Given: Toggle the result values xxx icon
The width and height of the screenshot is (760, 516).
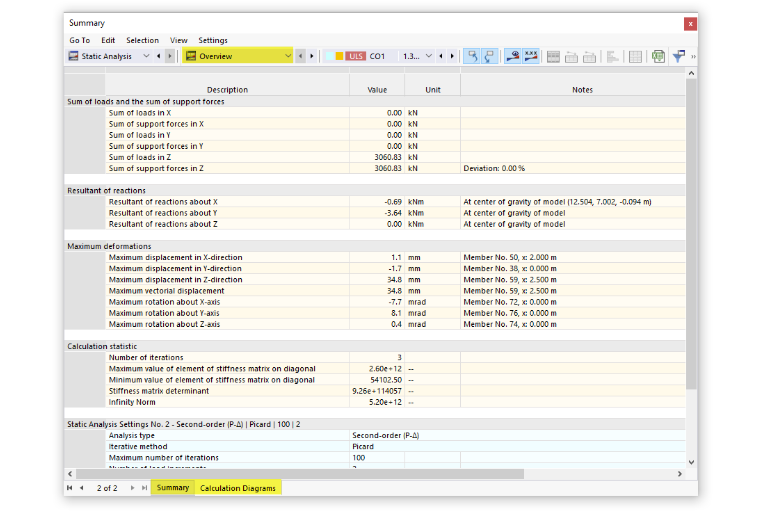Looking at the screenshot, I should tap(531, 56).
